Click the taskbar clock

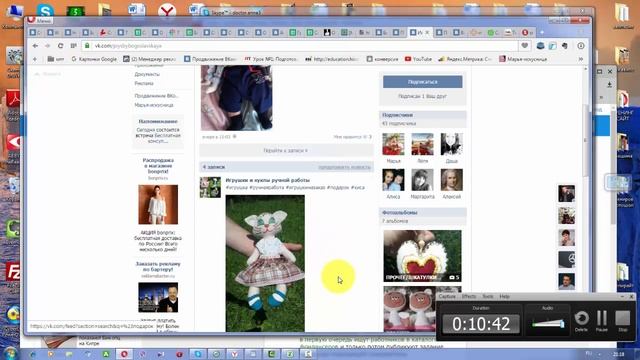pyautogui.click(x=618, y=354)
